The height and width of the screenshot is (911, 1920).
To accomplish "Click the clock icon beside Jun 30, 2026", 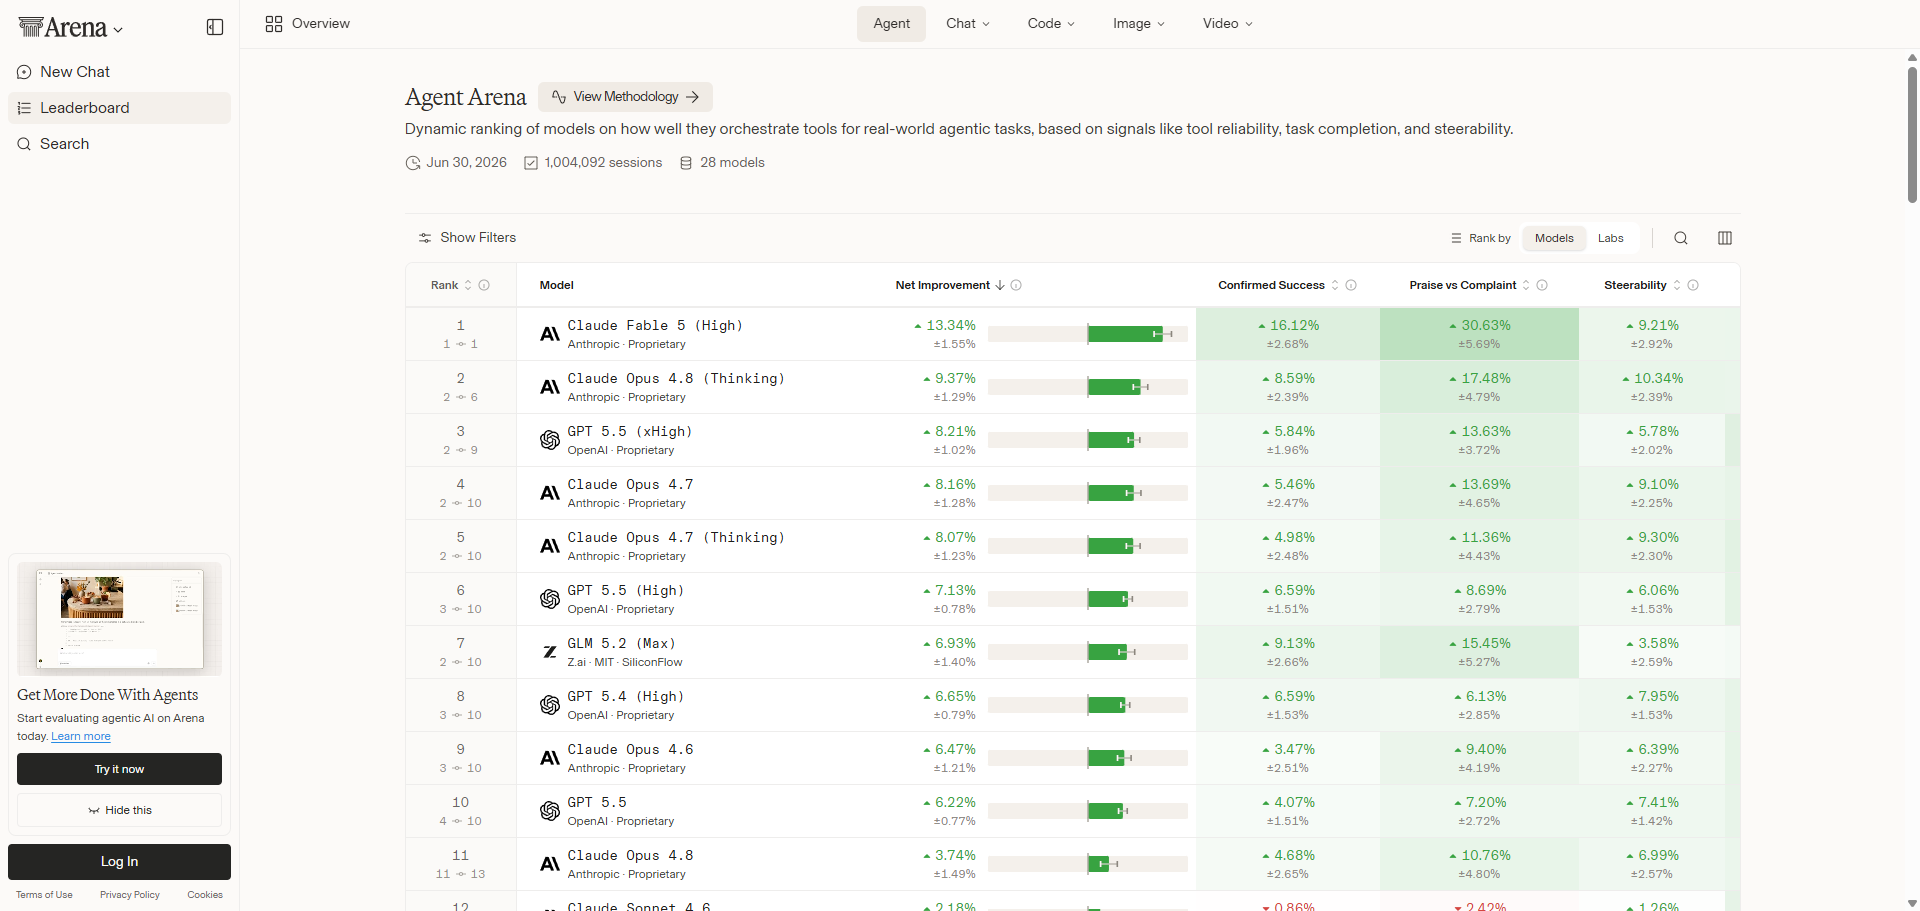I will coord(413,163).
